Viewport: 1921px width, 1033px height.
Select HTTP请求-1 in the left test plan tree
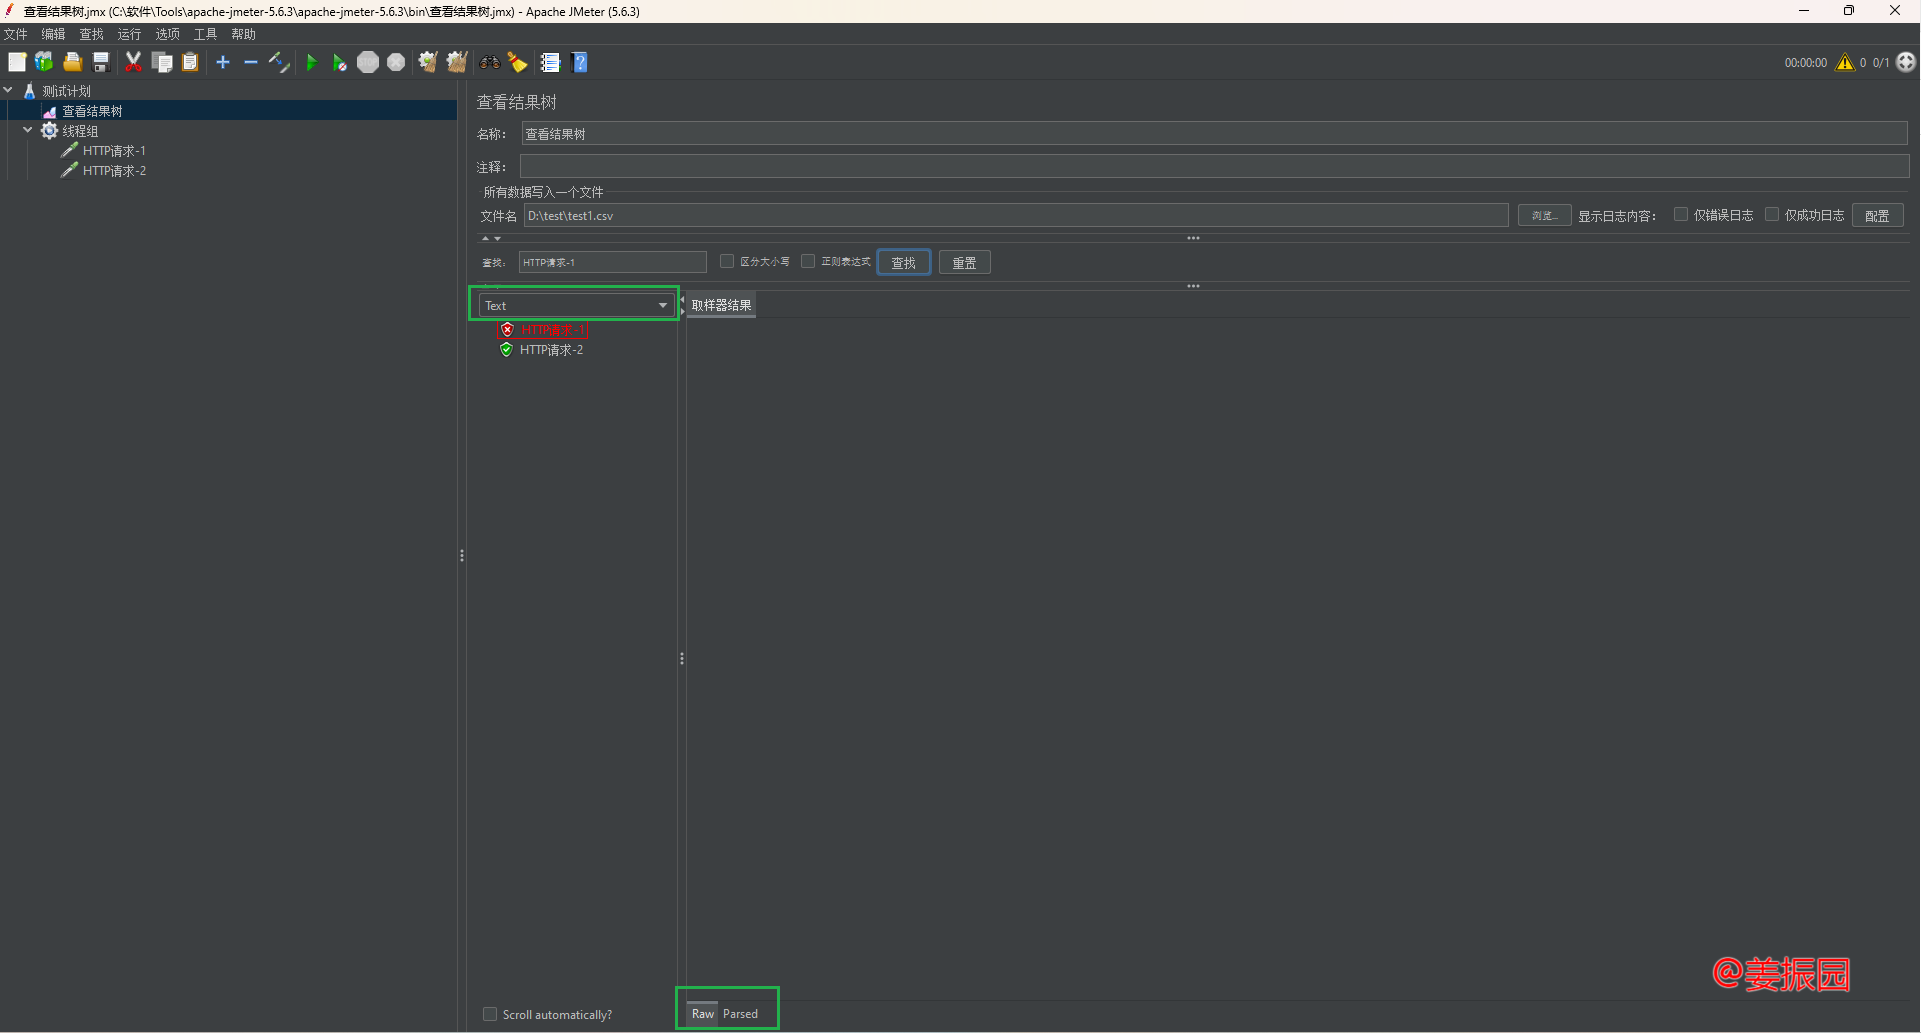tap(114, 151)
